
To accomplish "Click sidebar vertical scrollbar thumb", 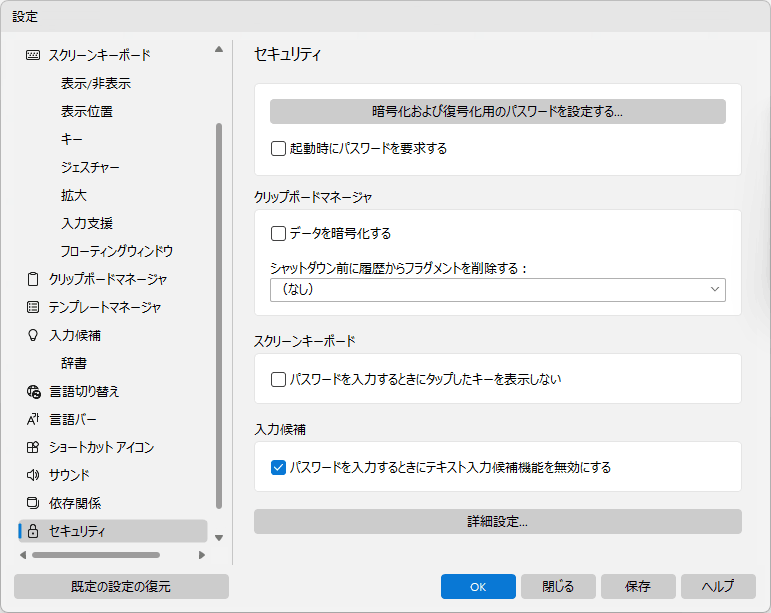I will tap(219, 316).
